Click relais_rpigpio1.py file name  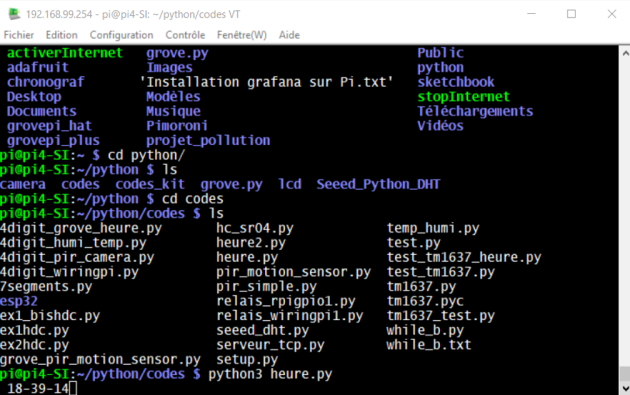coord(286,301)
